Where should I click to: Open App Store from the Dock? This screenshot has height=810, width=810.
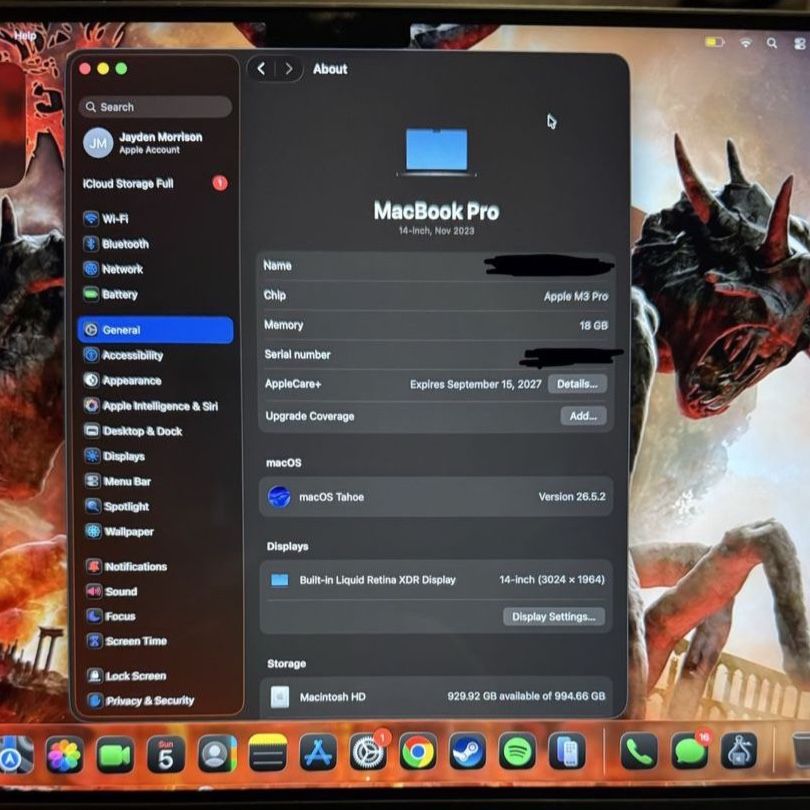[318, 753]
